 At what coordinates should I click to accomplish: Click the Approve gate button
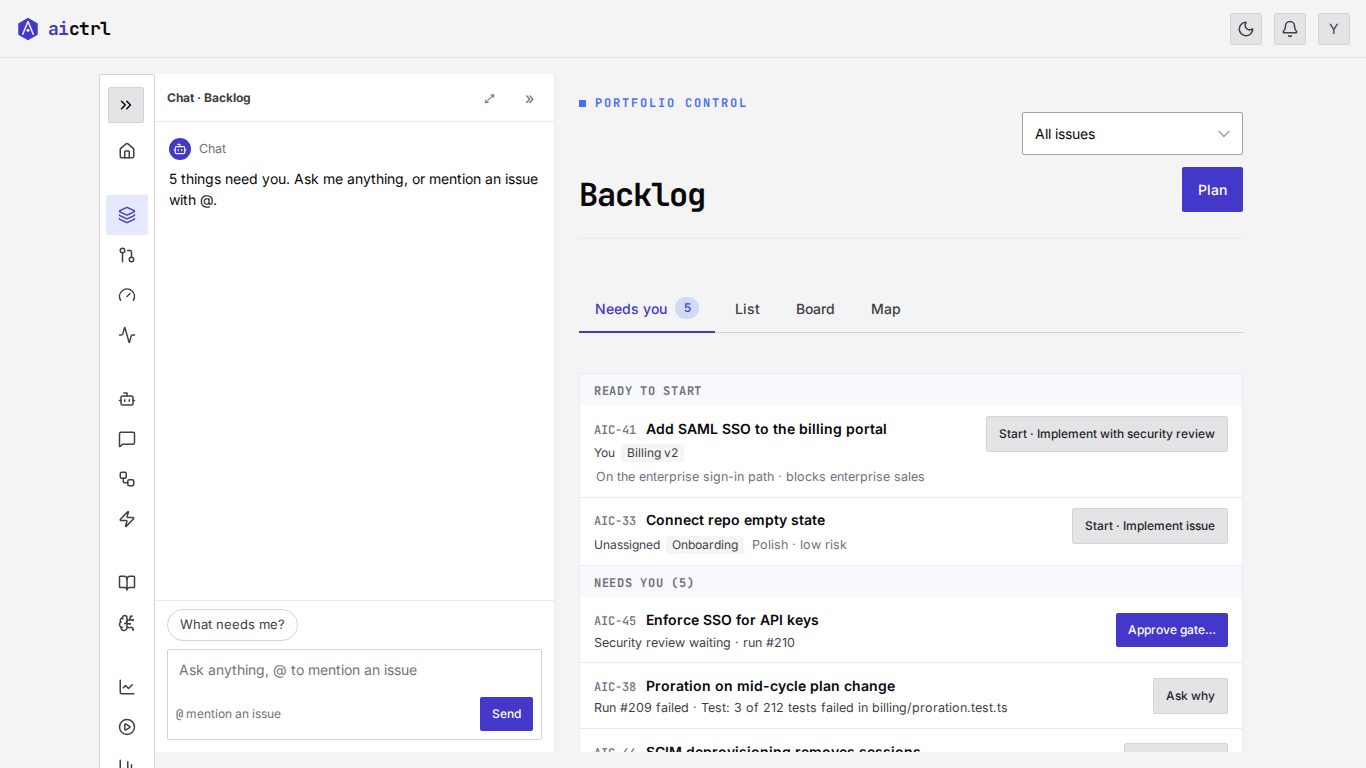click(1172, 630)
